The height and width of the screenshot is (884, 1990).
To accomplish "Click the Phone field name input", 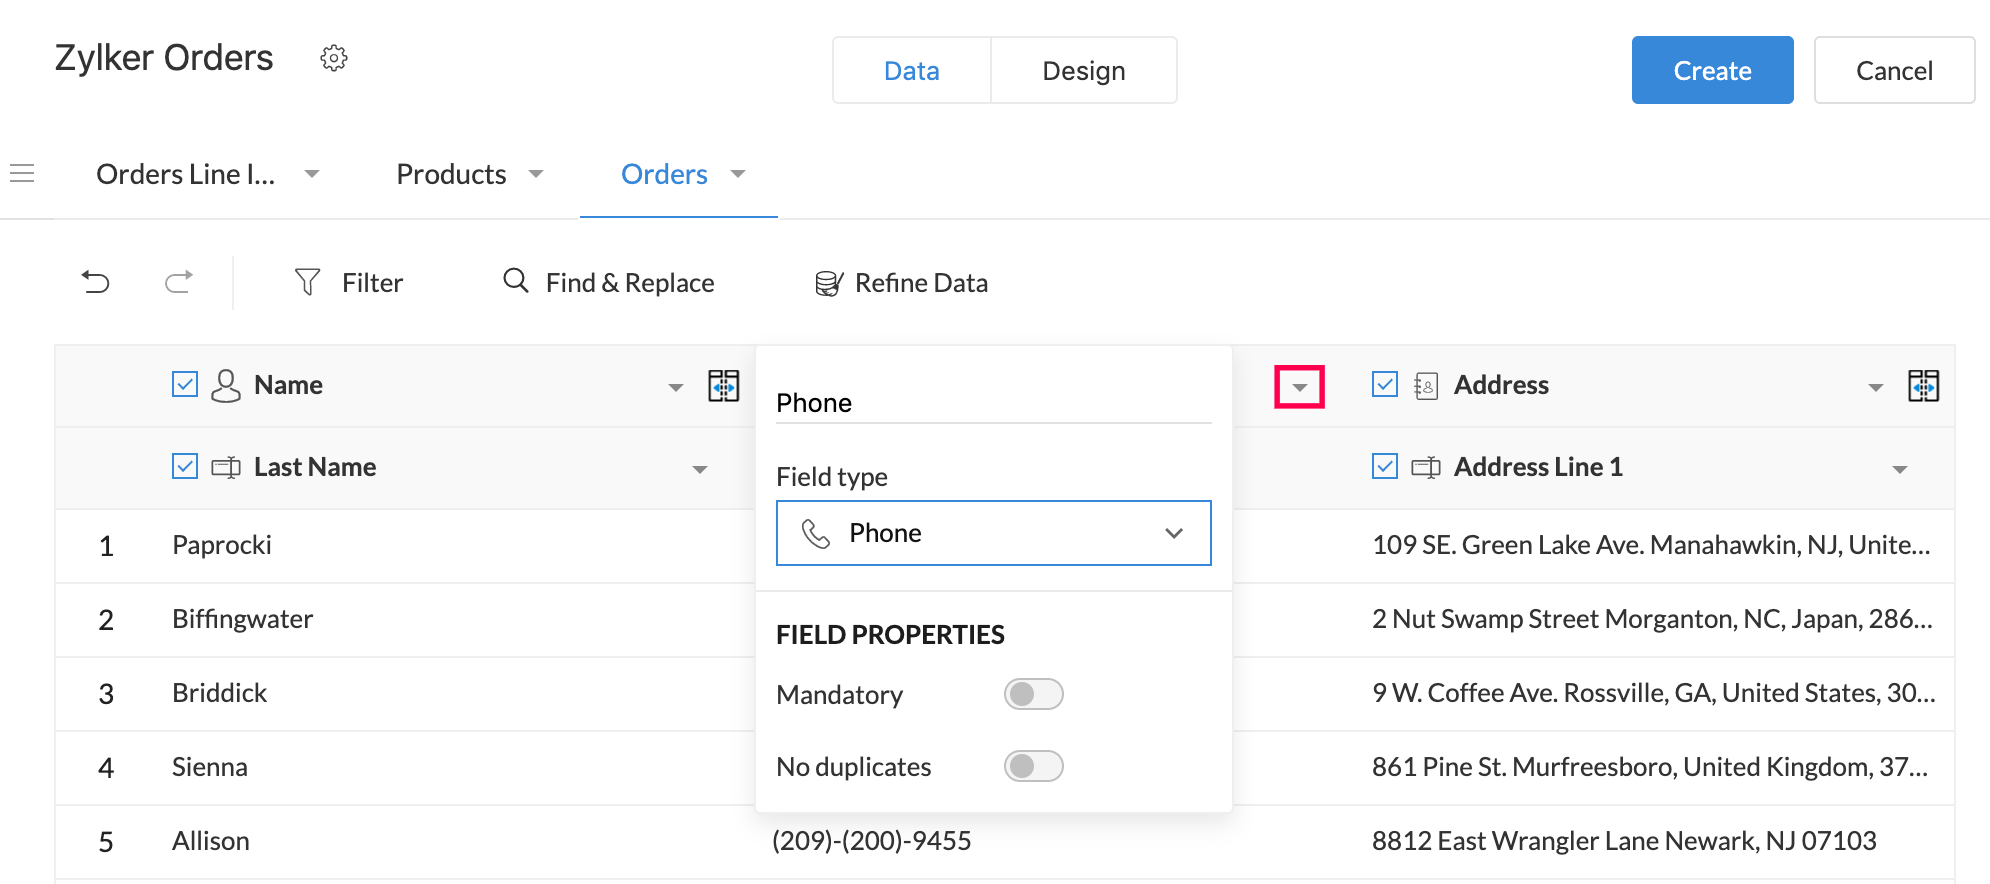I will [x=993, y=403].
